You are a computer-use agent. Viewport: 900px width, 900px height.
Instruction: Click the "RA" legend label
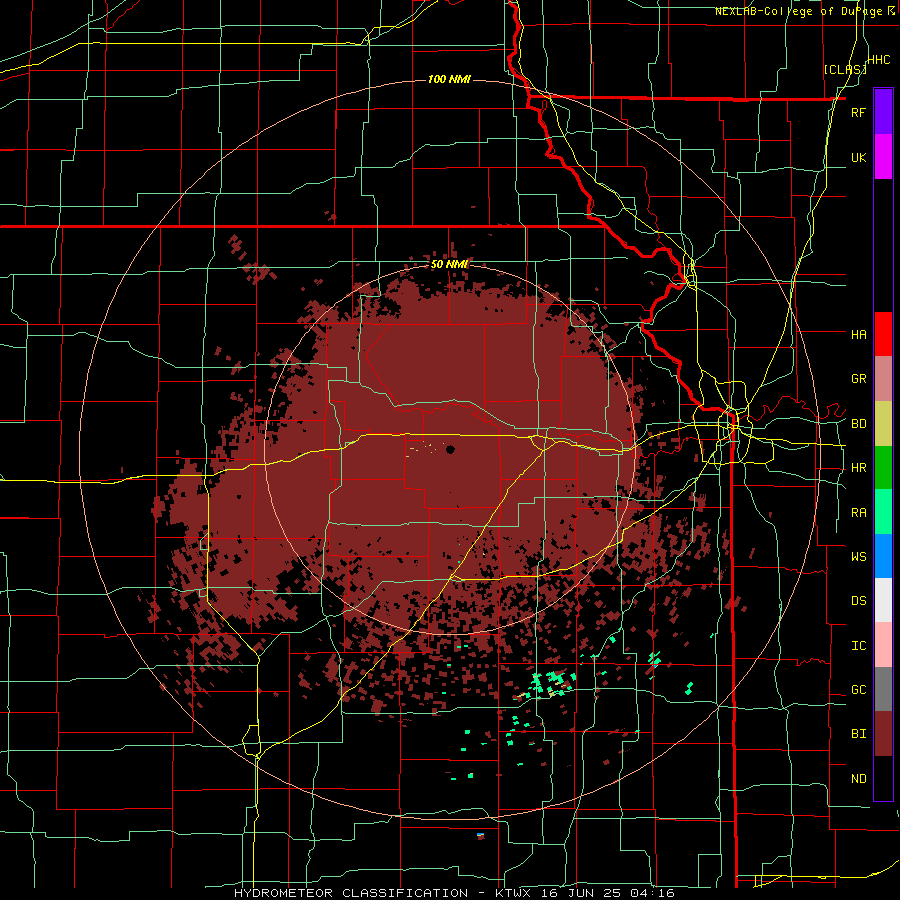tap(858, 513)
